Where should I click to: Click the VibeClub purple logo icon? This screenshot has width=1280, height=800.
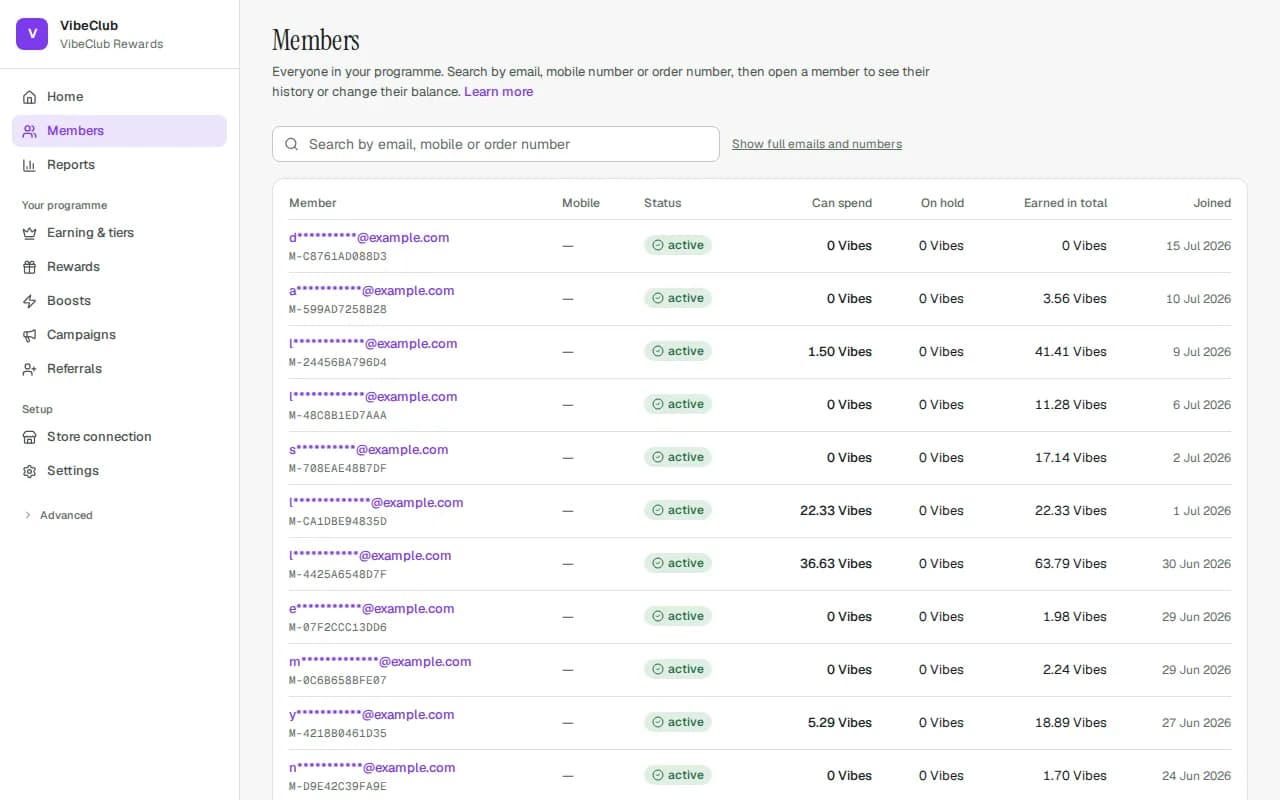32,34
